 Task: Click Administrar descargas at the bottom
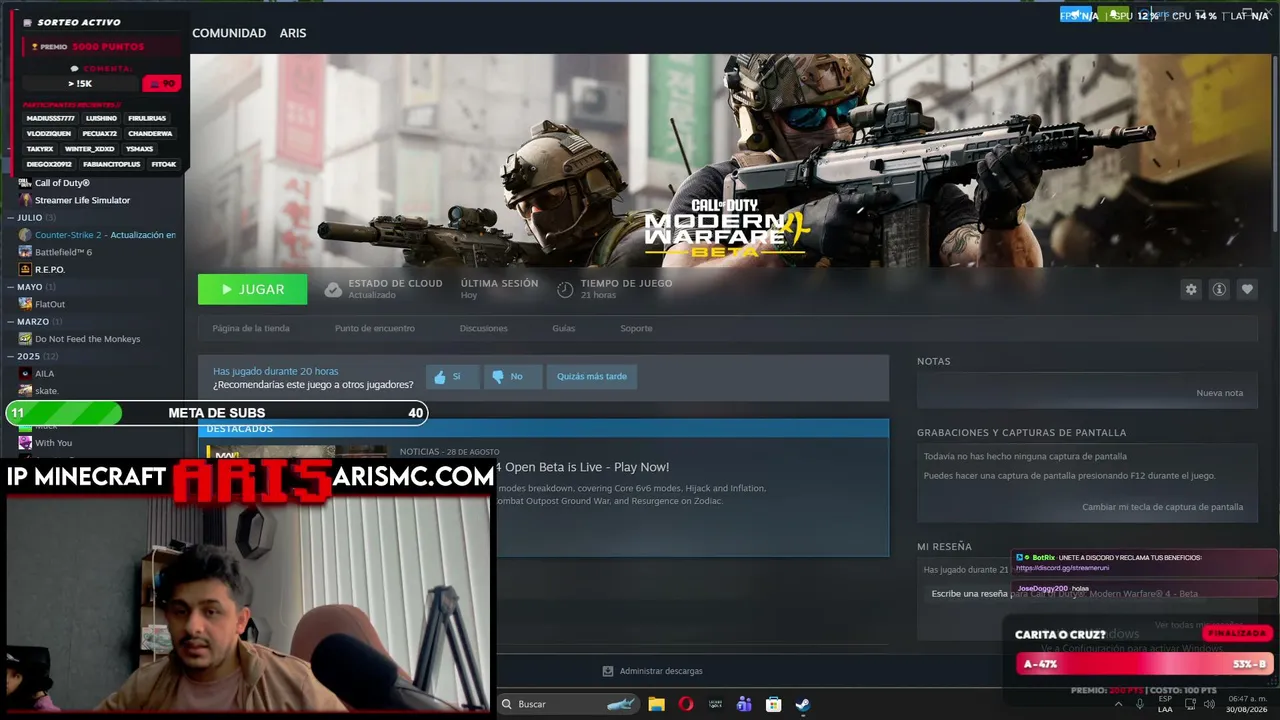[661, 671]
